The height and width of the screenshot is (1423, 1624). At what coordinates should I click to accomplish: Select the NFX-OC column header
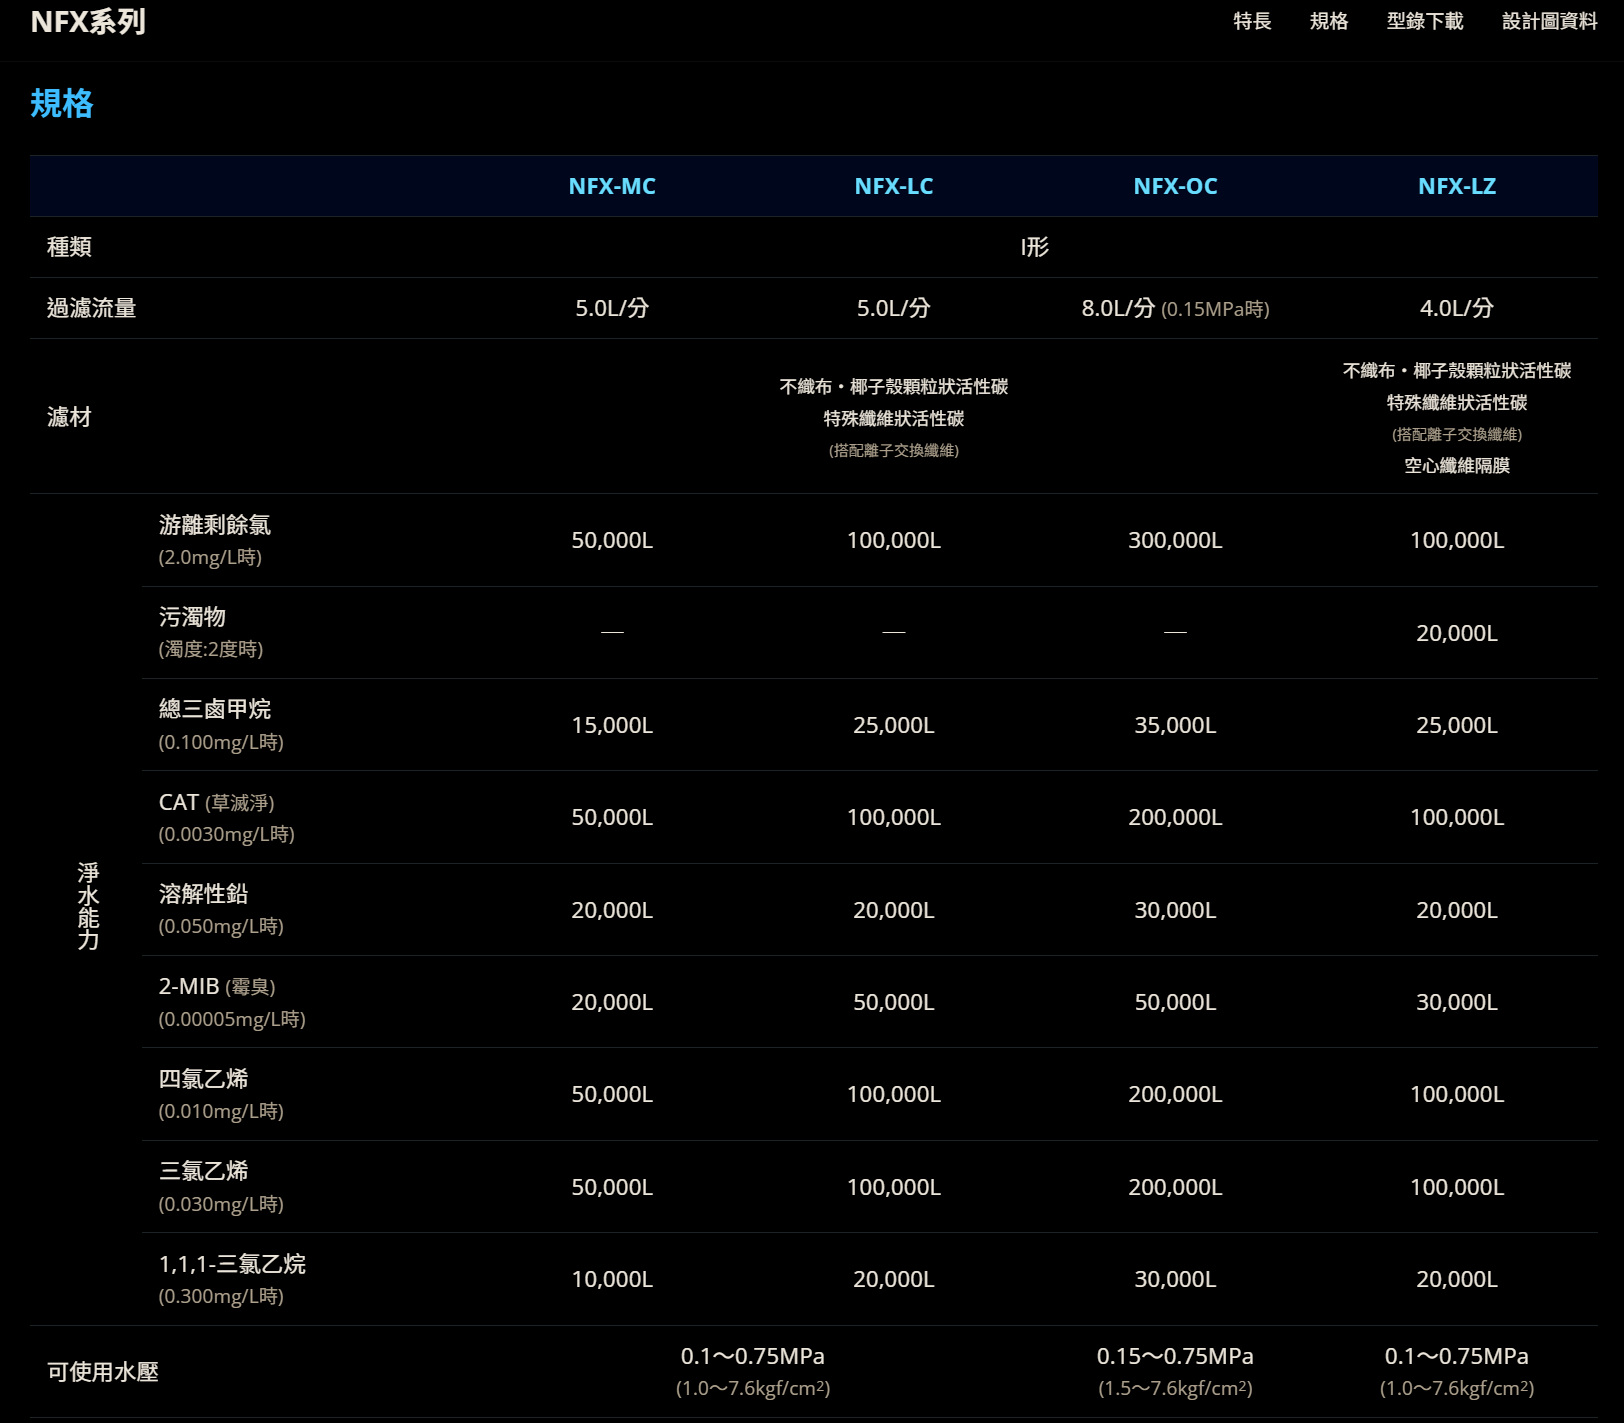1175,186
